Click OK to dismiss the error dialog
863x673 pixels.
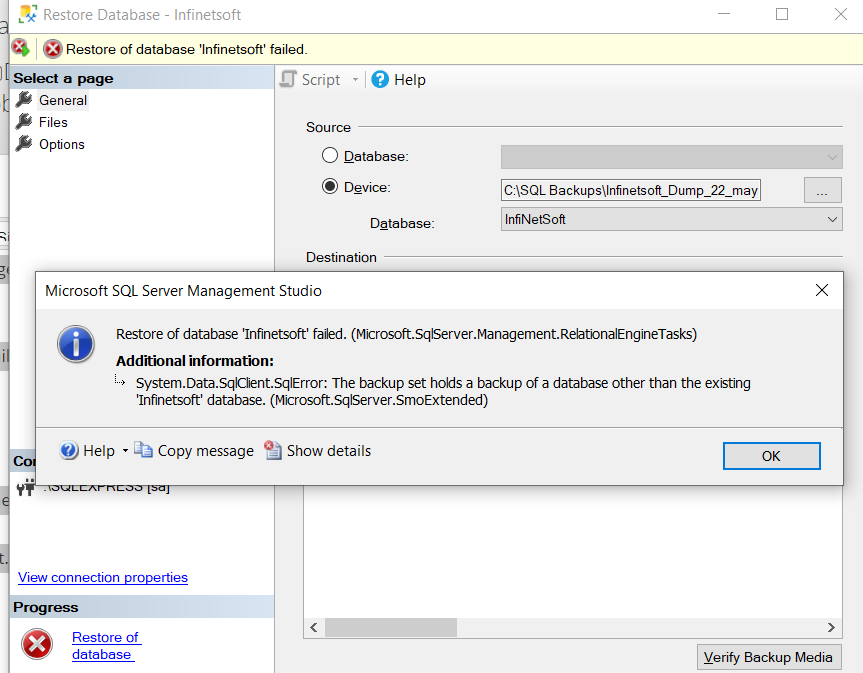(x=771, y=455)
